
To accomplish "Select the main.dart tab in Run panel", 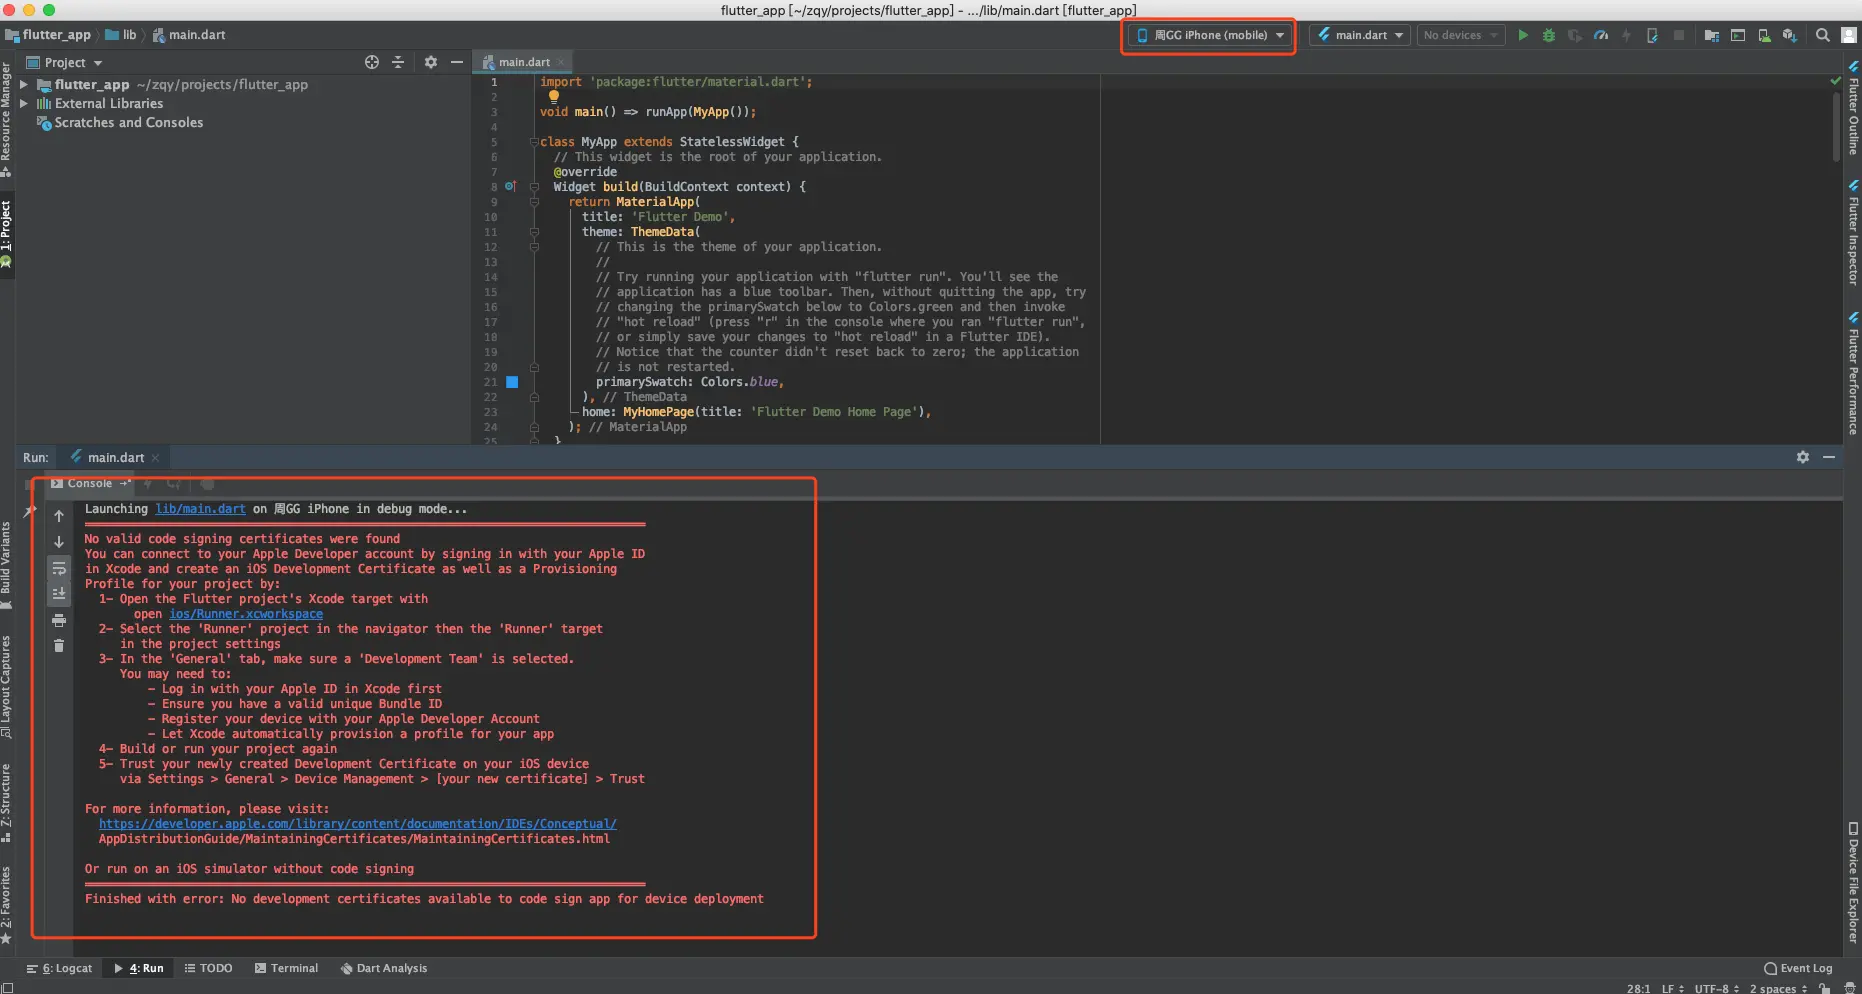I will click(x=115, y=458).
